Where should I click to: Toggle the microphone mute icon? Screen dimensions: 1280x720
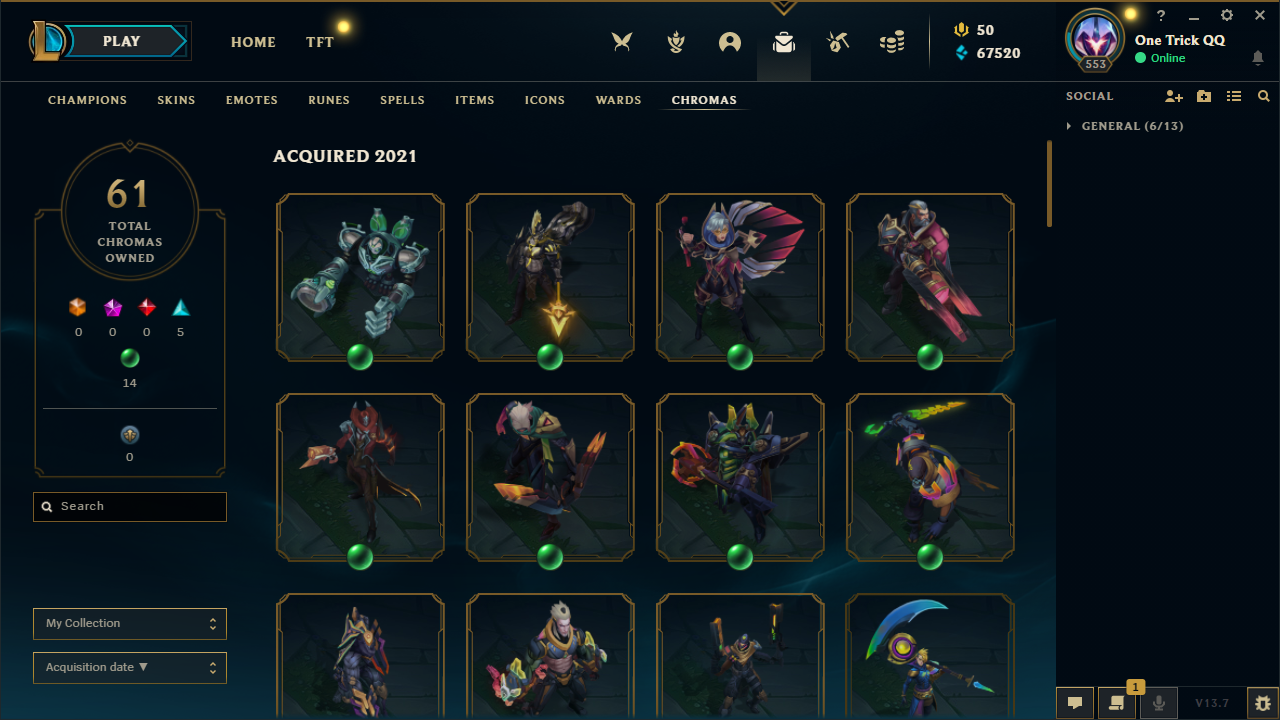[1159, 703]
